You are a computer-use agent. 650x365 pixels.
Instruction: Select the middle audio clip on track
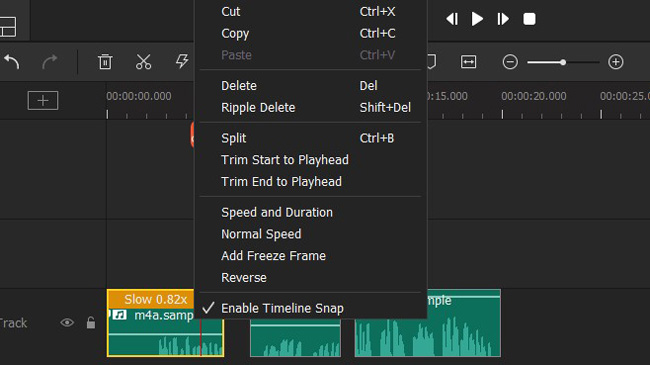pos(296,338)
